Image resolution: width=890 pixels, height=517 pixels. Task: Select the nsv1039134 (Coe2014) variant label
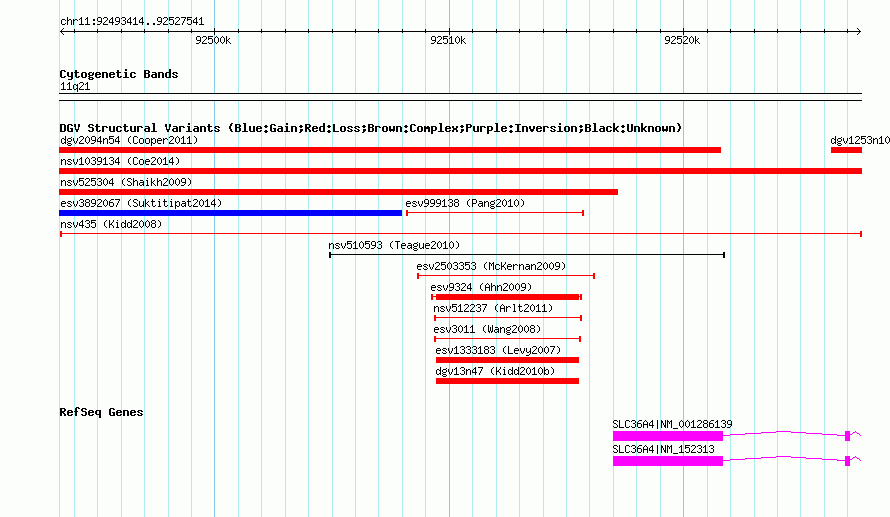[120, 161]
